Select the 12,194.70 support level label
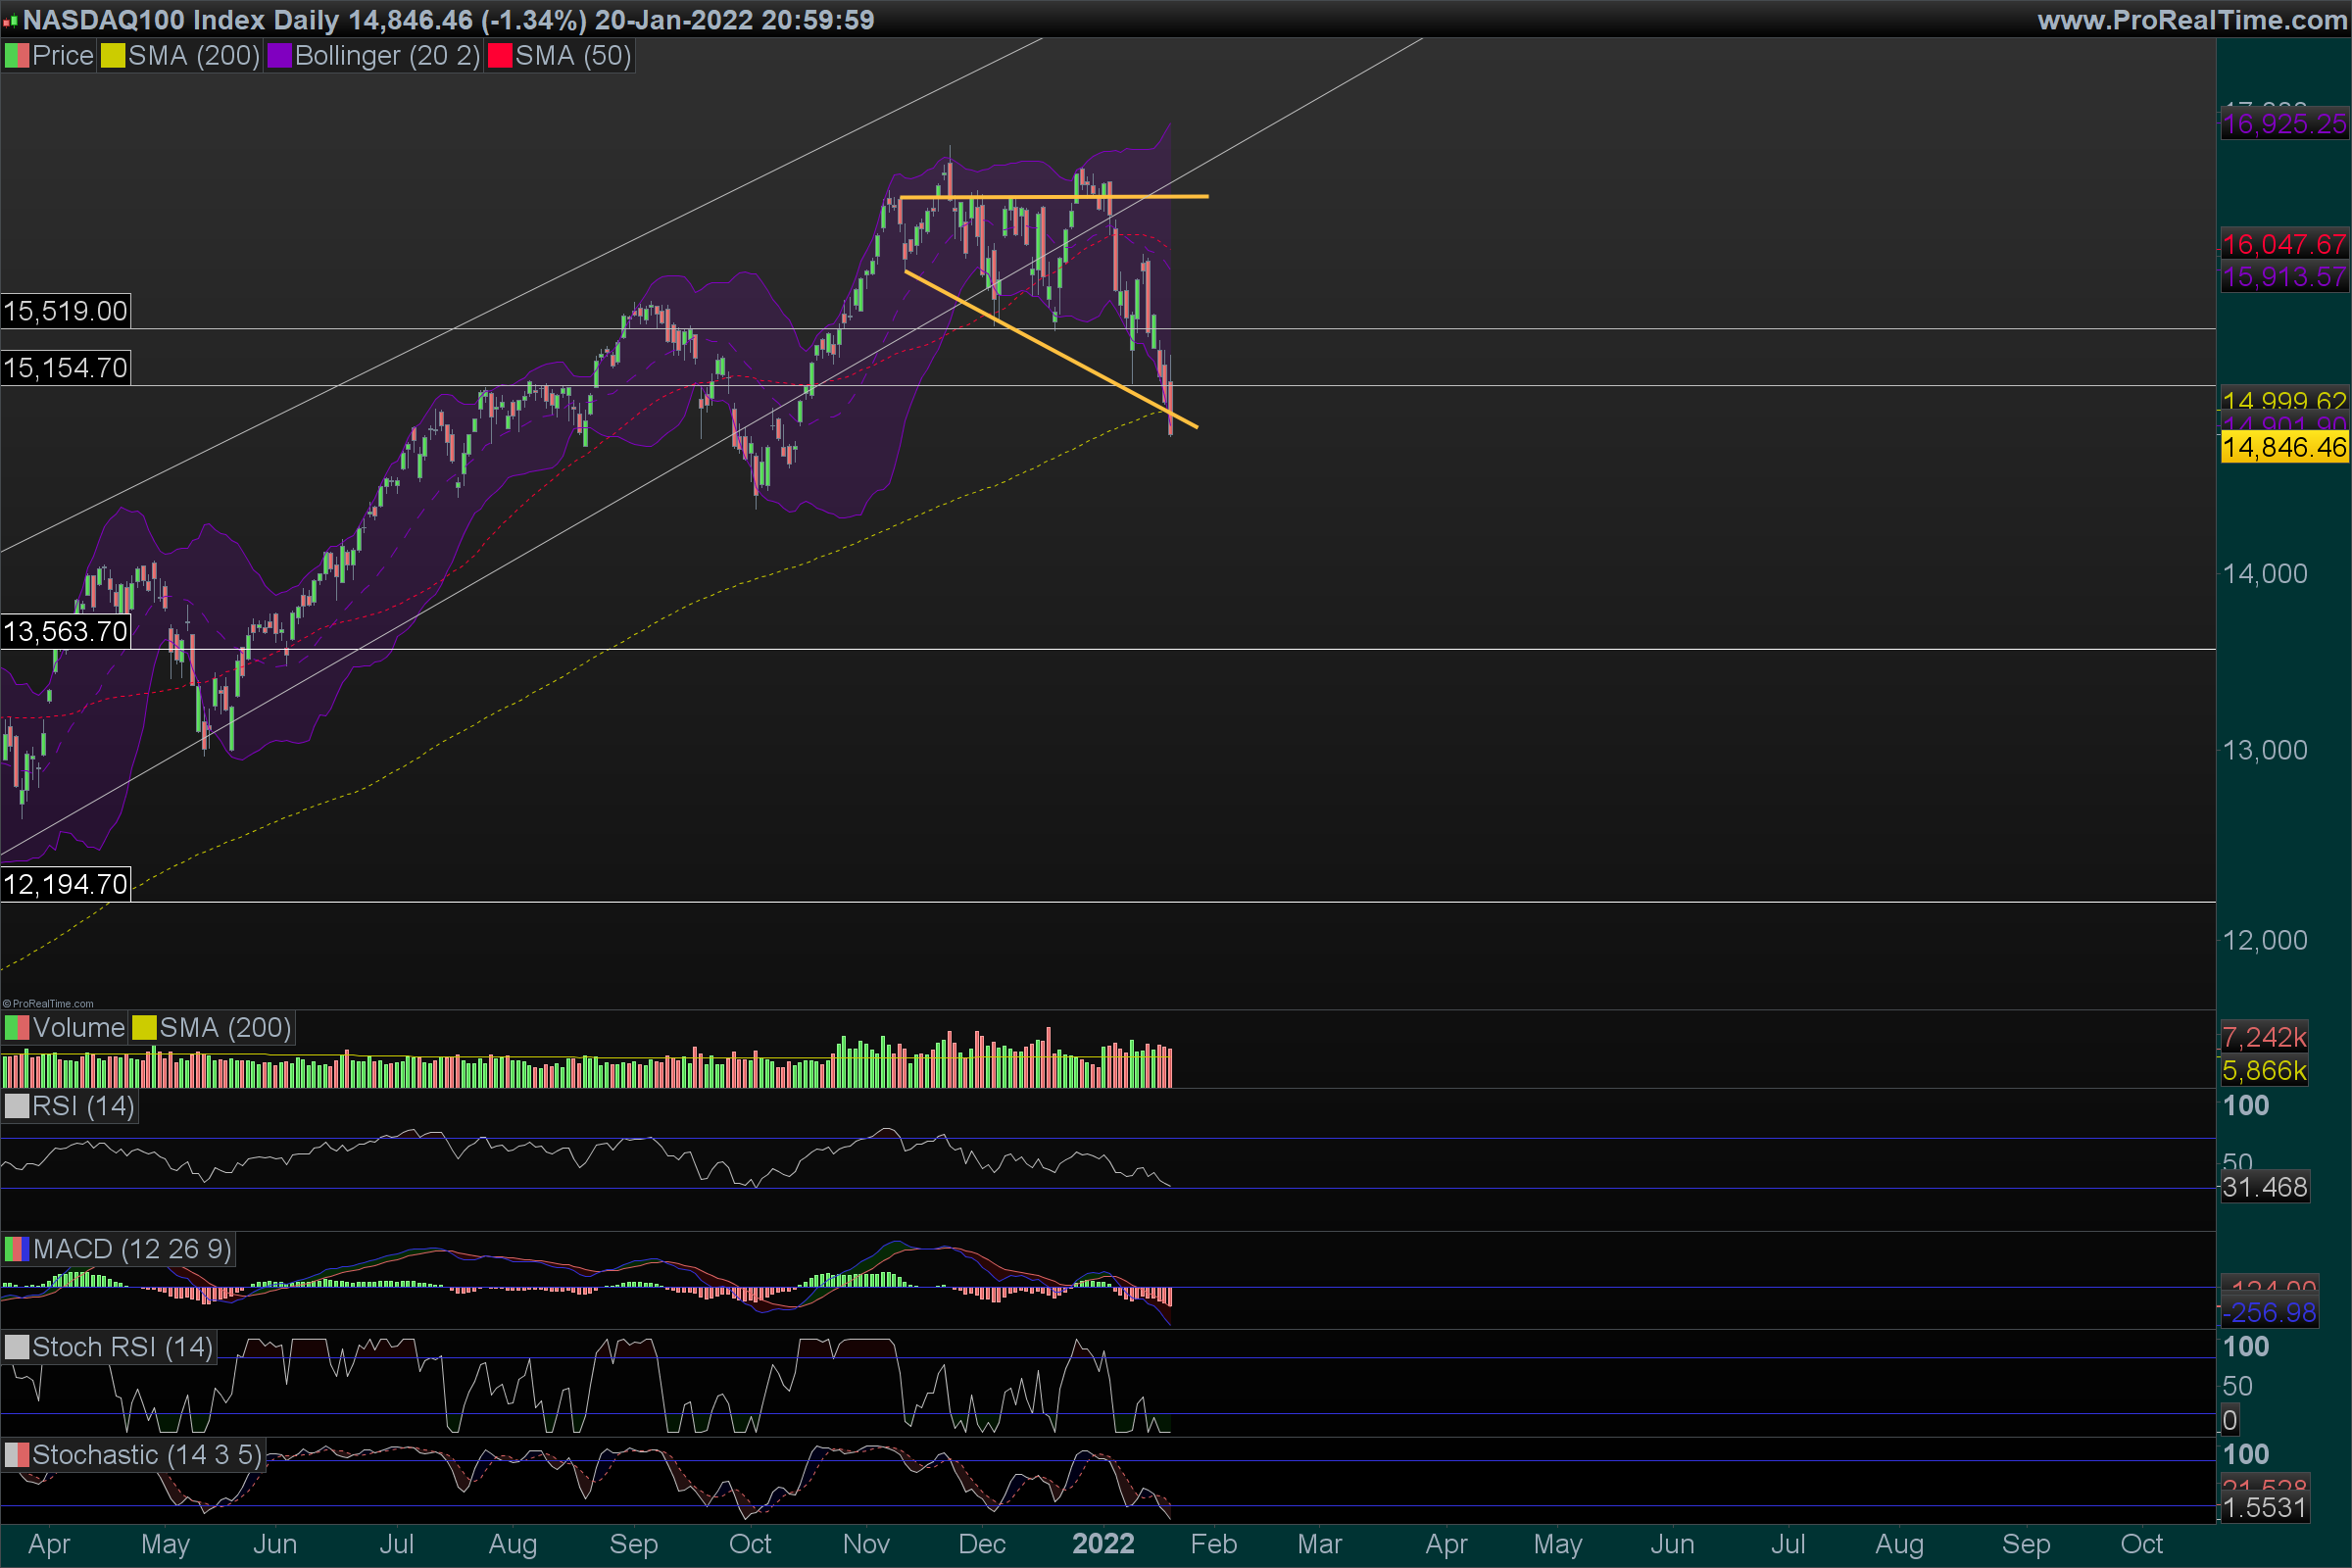Screen dimensions: 2352x1568 [66, 884]
